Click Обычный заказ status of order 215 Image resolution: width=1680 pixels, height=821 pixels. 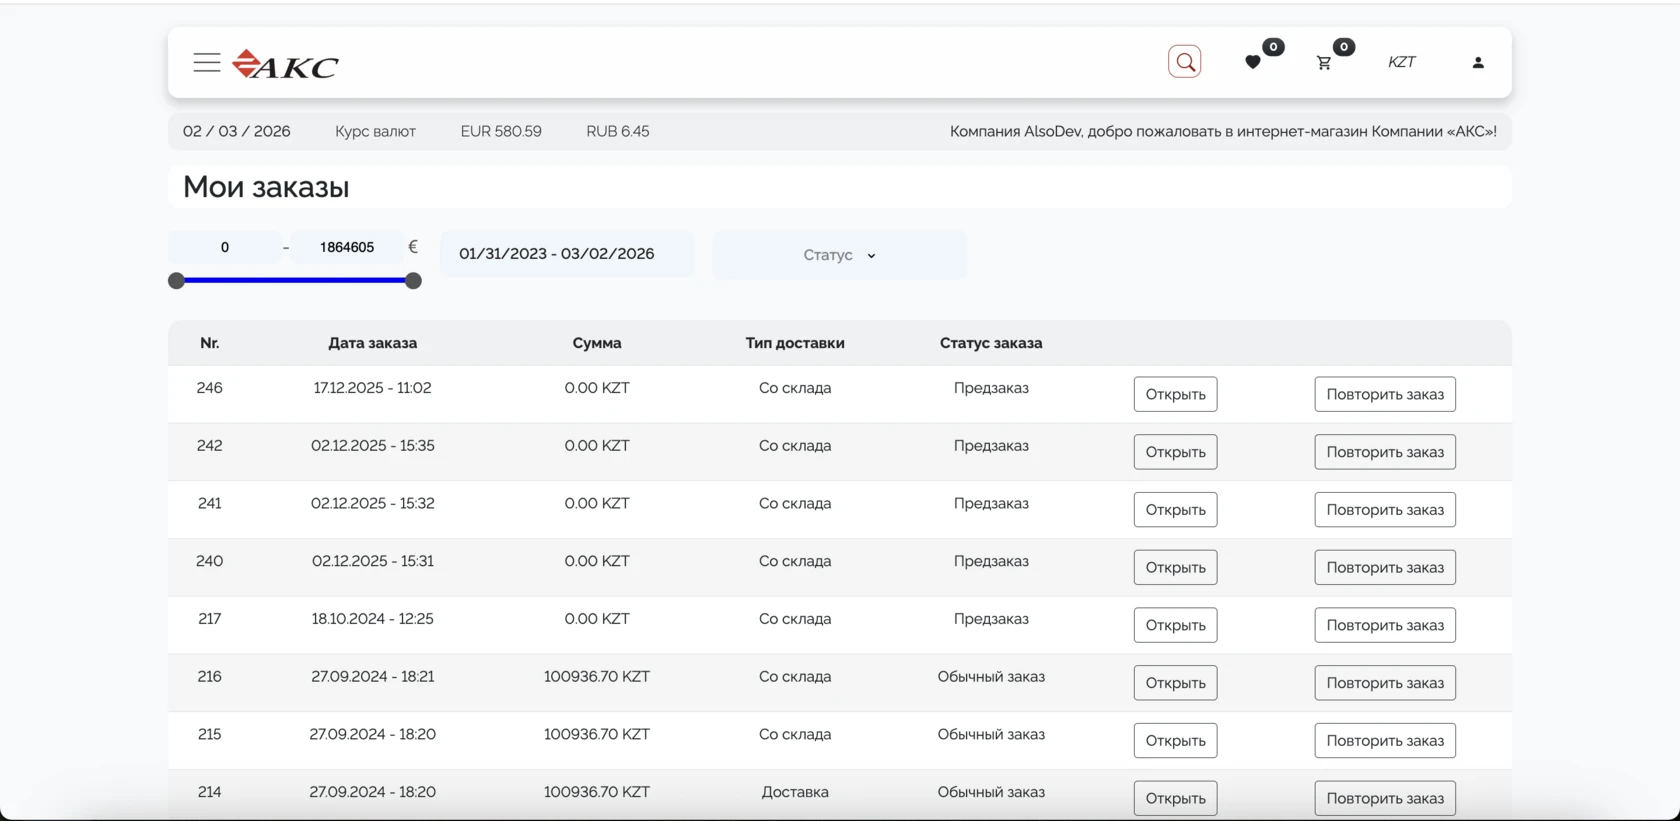click(x=991, y=734)
